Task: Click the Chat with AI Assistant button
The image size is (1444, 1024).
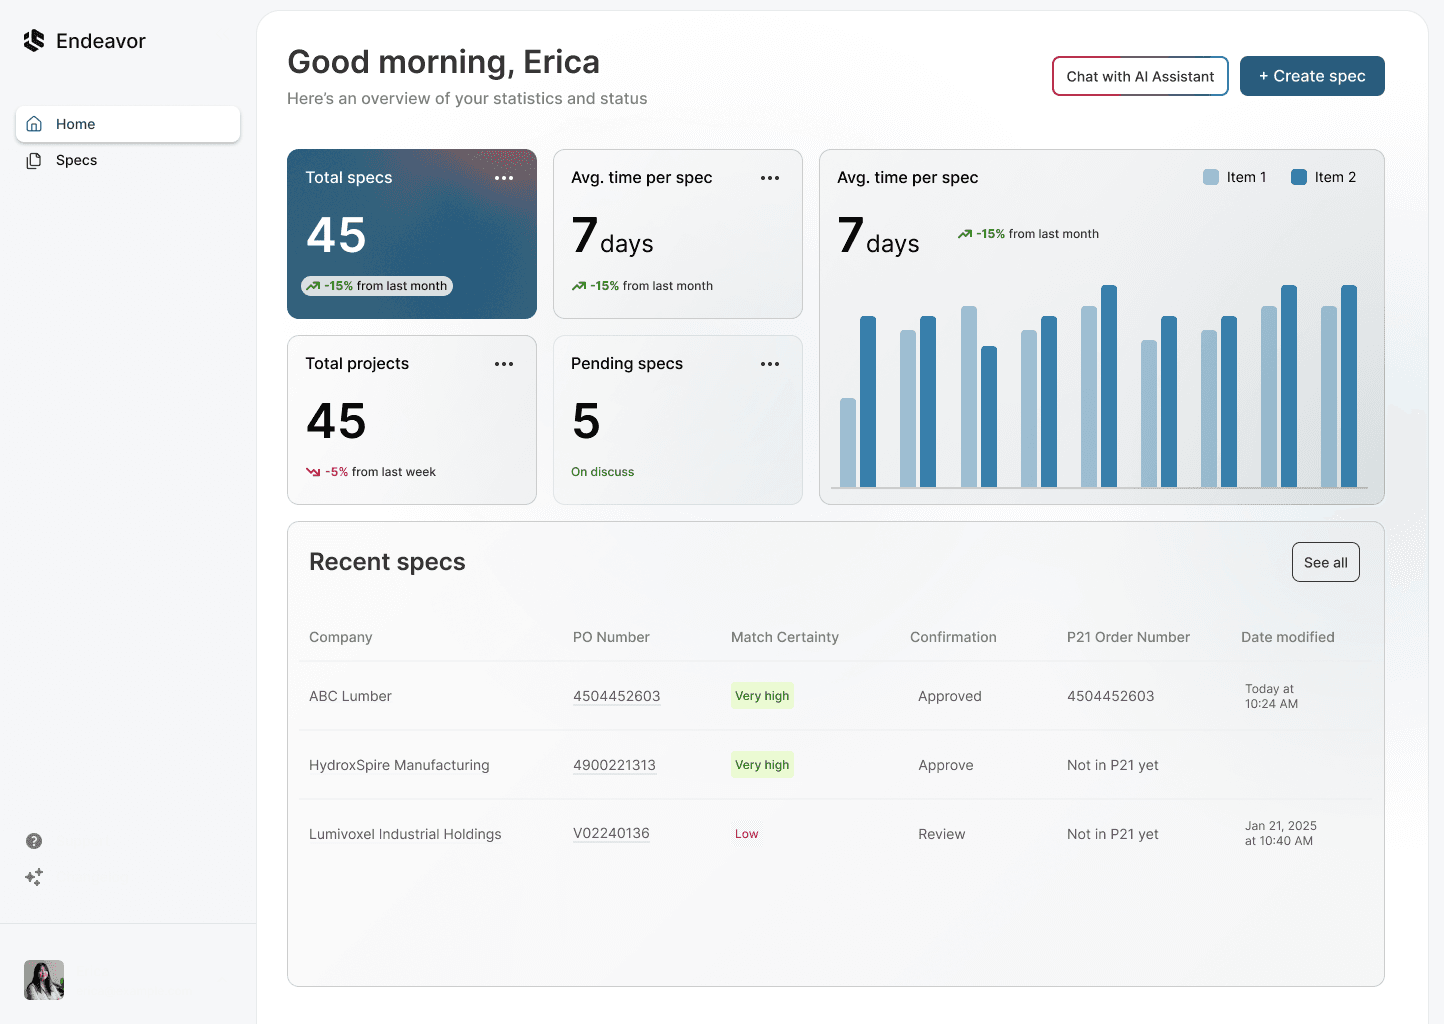Action: pos(1140,76)
